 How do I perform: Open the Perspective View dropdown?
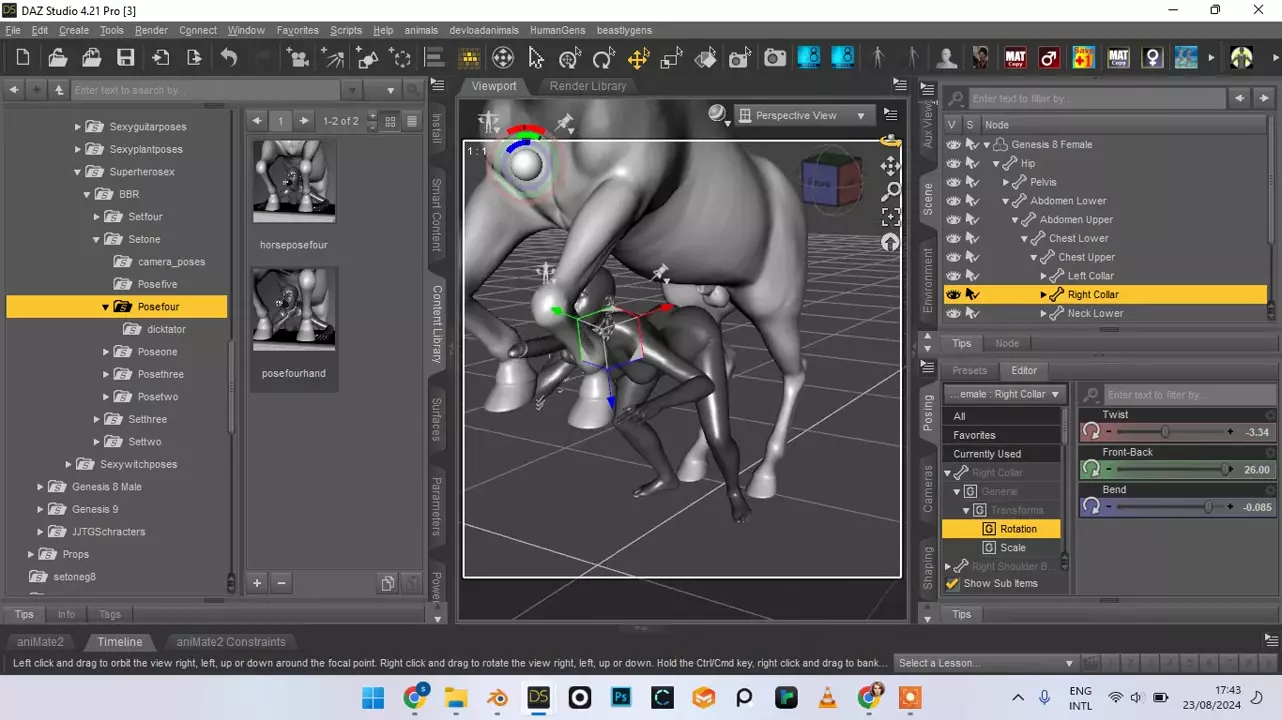tap(804, 115)
